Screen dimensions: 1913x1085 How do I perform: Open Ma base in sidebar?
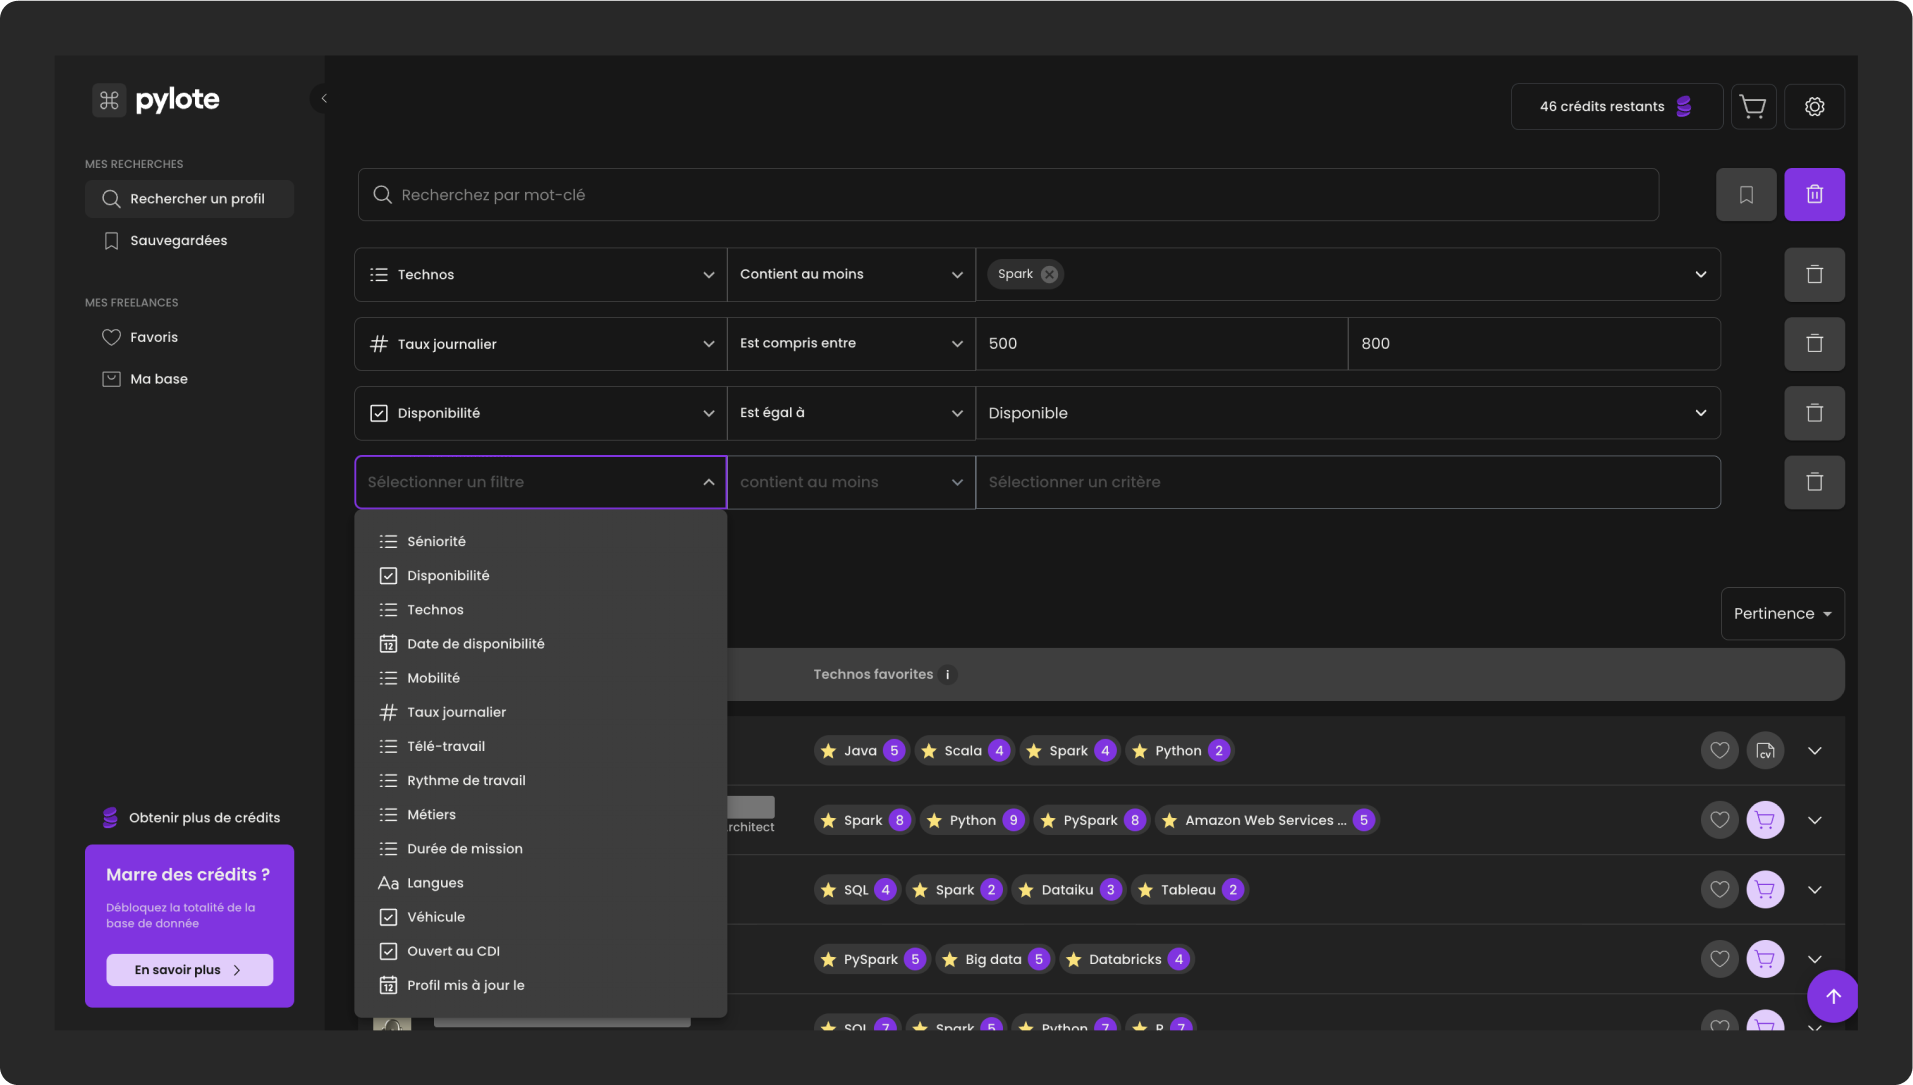[189, 379]
